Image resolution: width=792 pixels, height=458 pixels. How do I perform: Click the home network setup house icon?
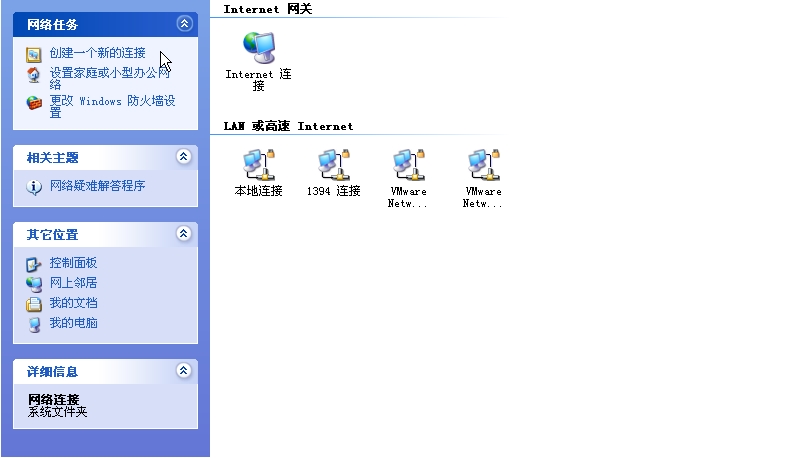click(x=34, y=75)
